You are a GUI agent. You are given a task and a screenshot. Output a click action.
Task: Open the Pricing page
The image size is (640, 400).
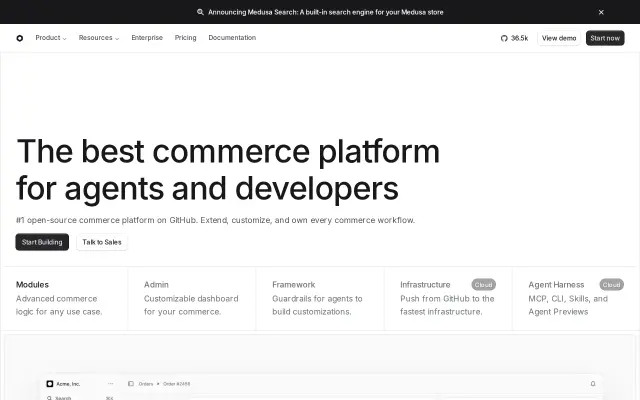(x=185, y=38)
